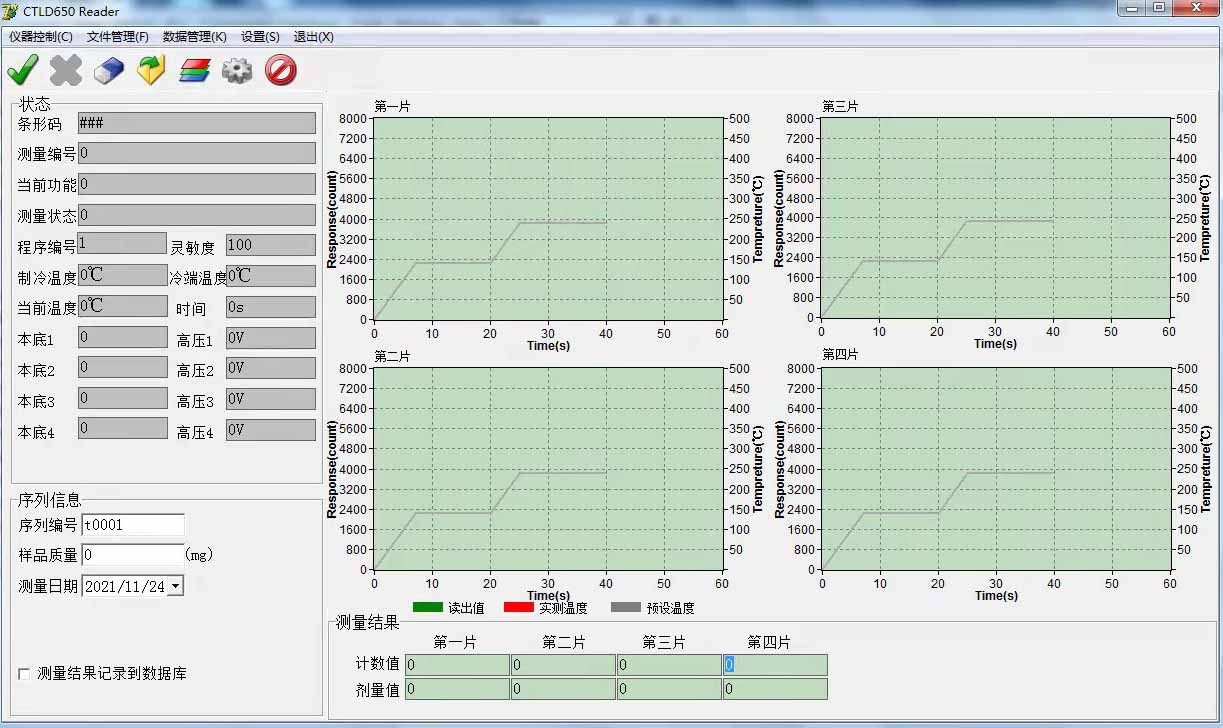This screenshot has height=728, width=1223.
Task: Click the 序列编号 input showing t0001
Action: pos(133,524)
